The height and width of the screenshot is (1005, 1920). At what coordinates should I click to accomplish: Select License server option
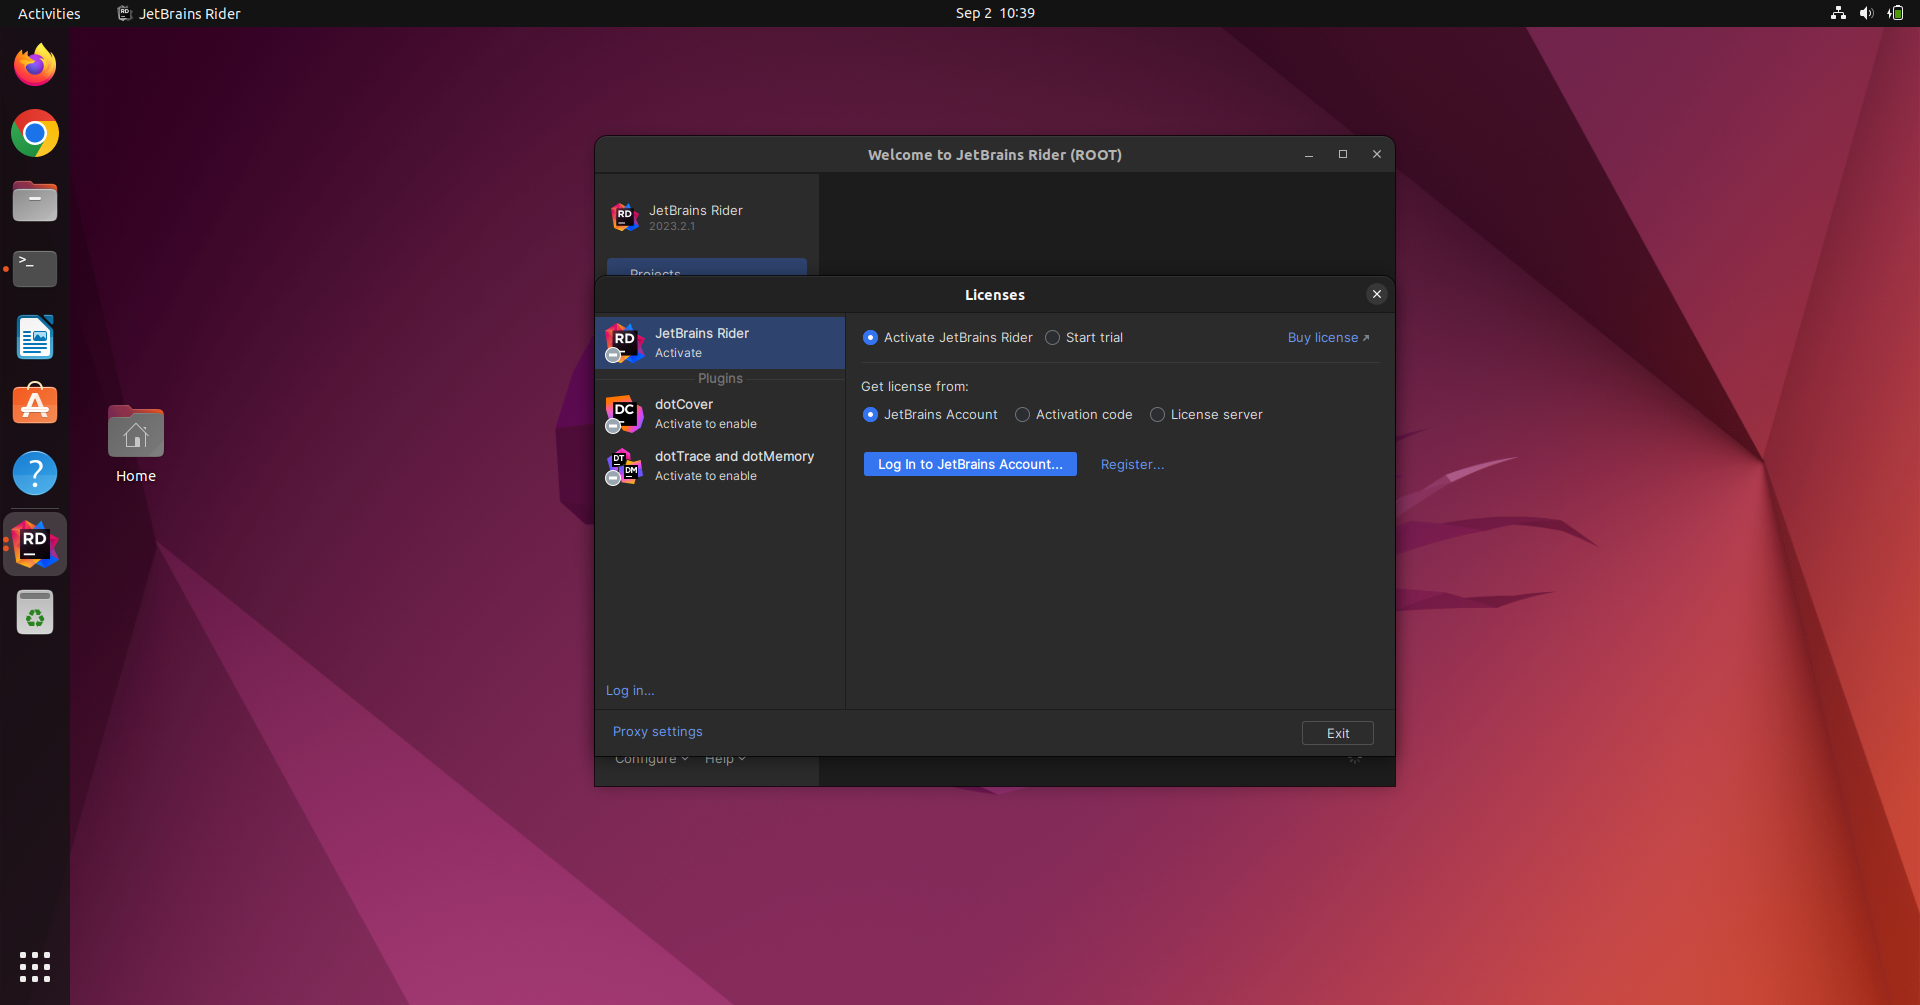pyautogui.click(x=1157, y=414)
